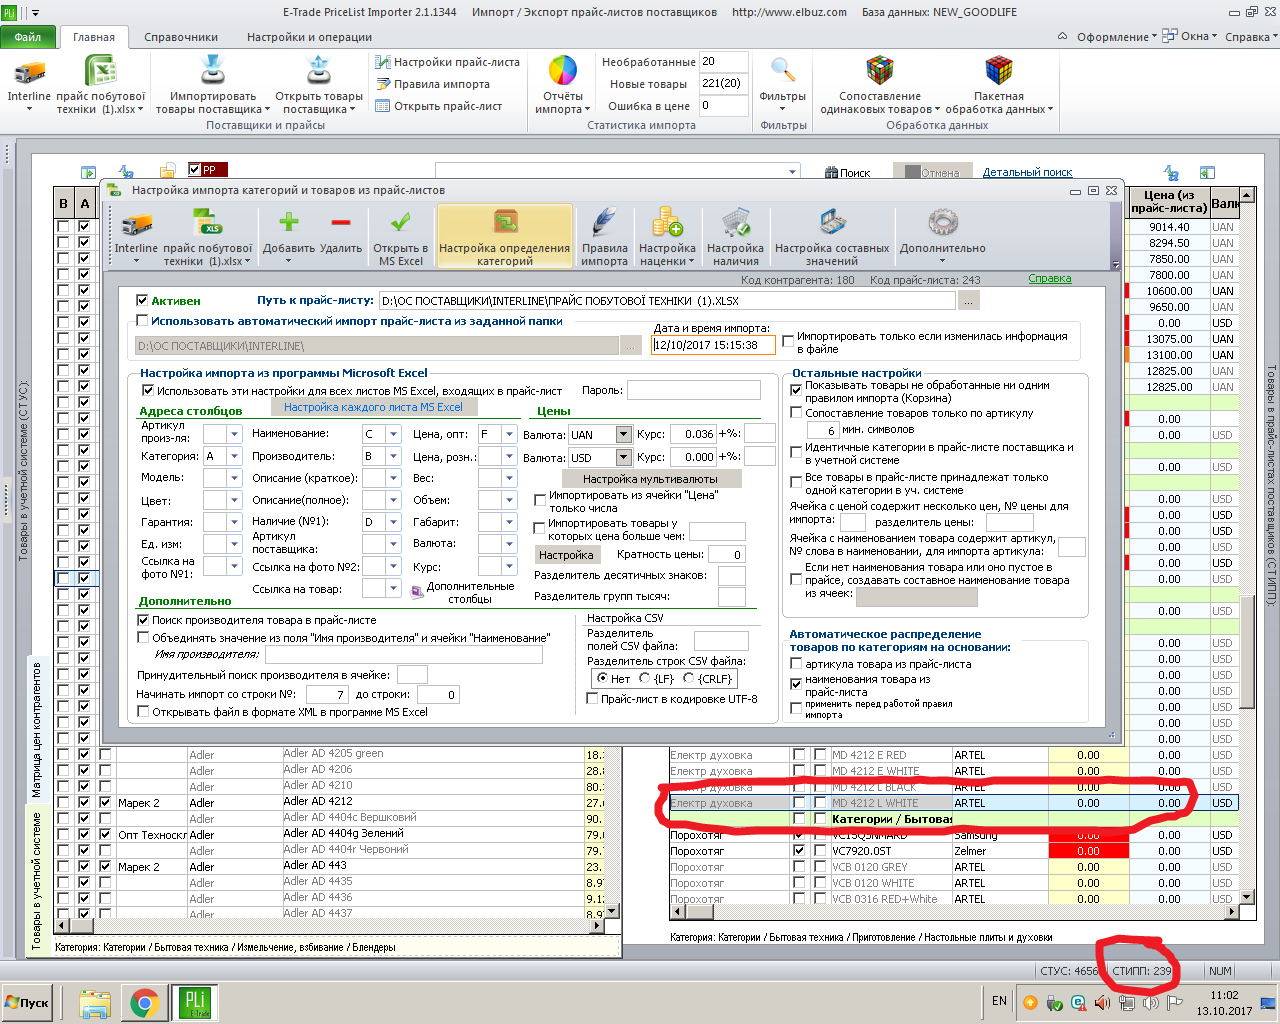1280x1024 pixels.
Task: Open 'Цена, опт' column dropdown showing F
Action: [509, 434]
